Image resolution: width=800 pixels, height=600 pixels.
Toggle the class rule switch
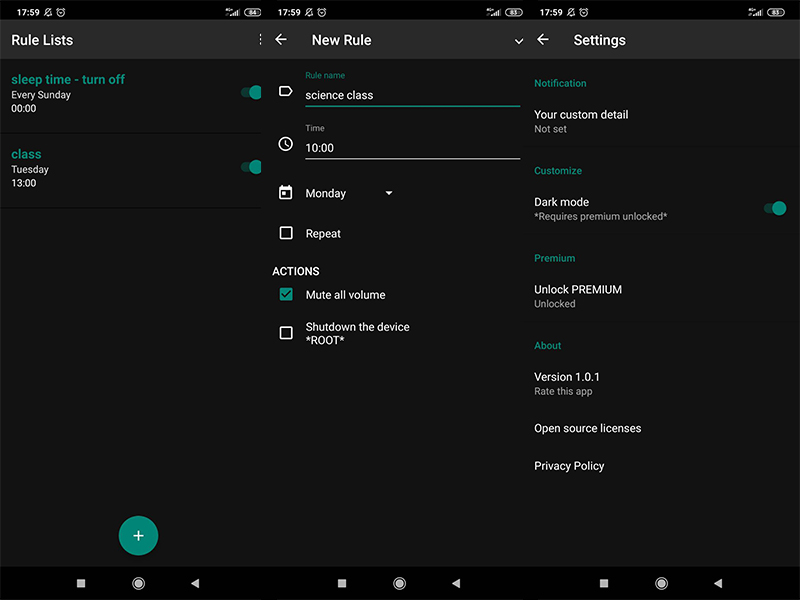click(x=252, y=167)
